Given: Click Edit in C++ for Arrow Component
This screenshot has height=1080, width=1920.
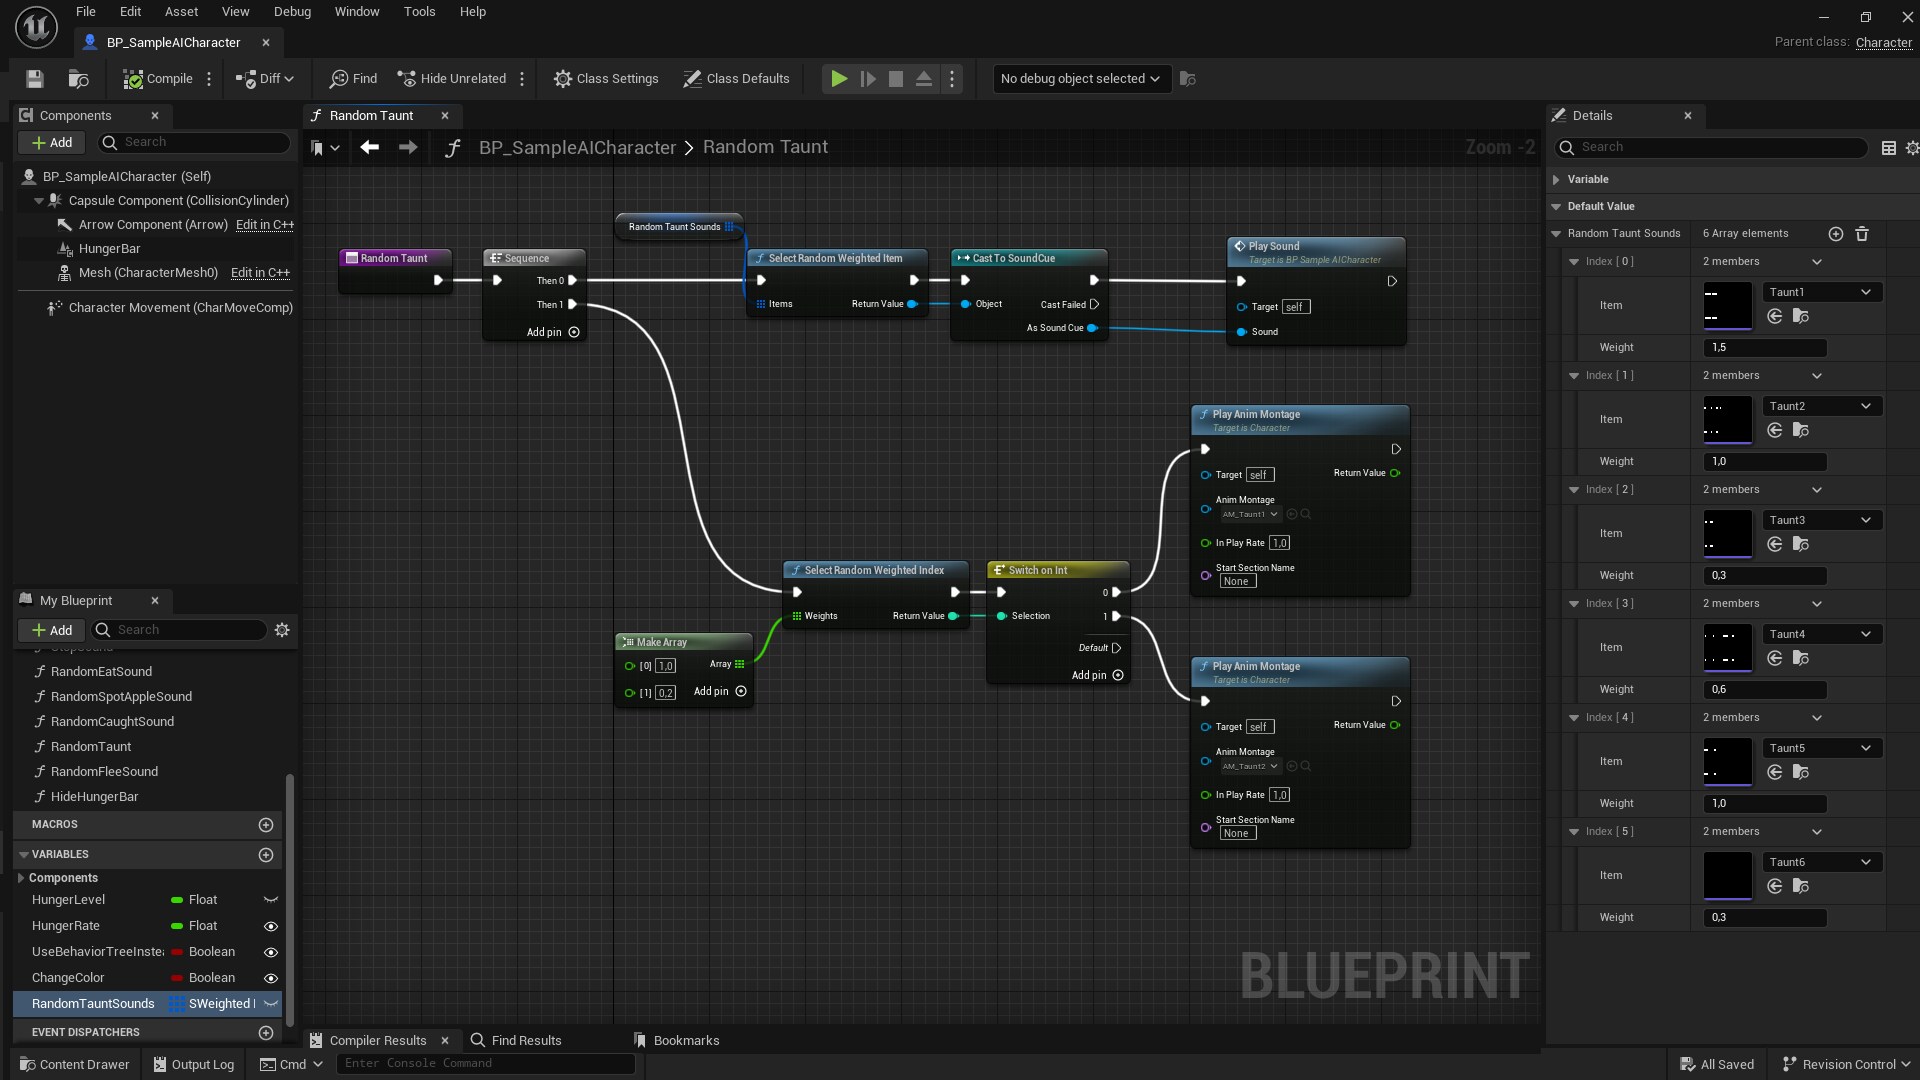Looking at the screenshot, I should point(263,224).
